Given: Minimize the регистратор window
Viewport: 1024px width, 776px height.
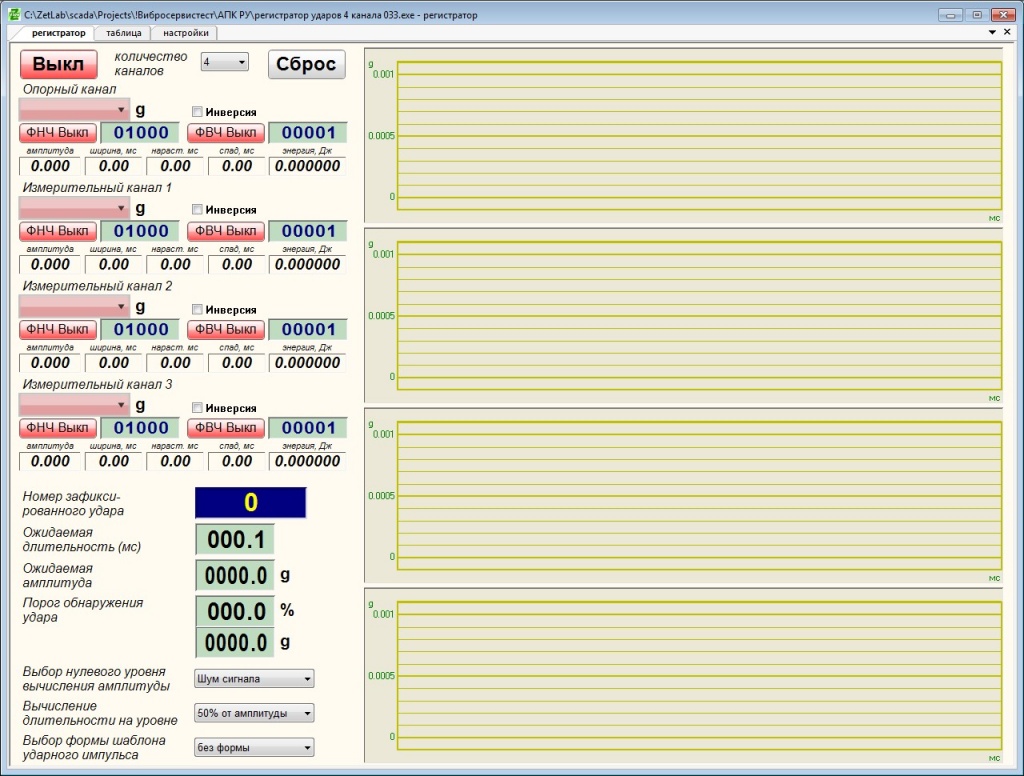Looking at the screenshot, I should pyautogui.click(x=950, y=14).
